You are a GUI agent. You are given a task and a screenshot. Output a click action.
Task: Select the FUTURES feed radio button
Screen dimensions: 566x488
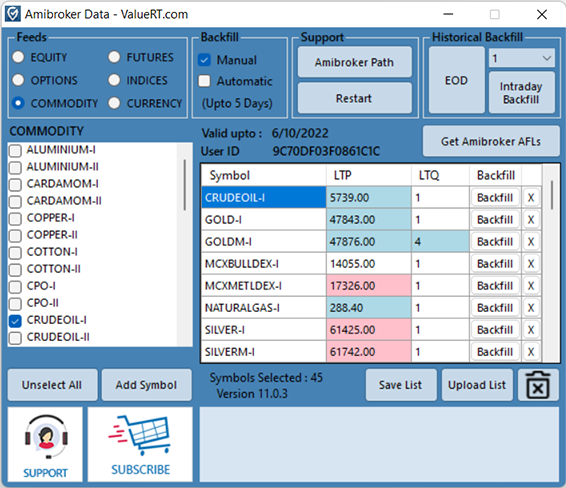[x=114, y=57]
